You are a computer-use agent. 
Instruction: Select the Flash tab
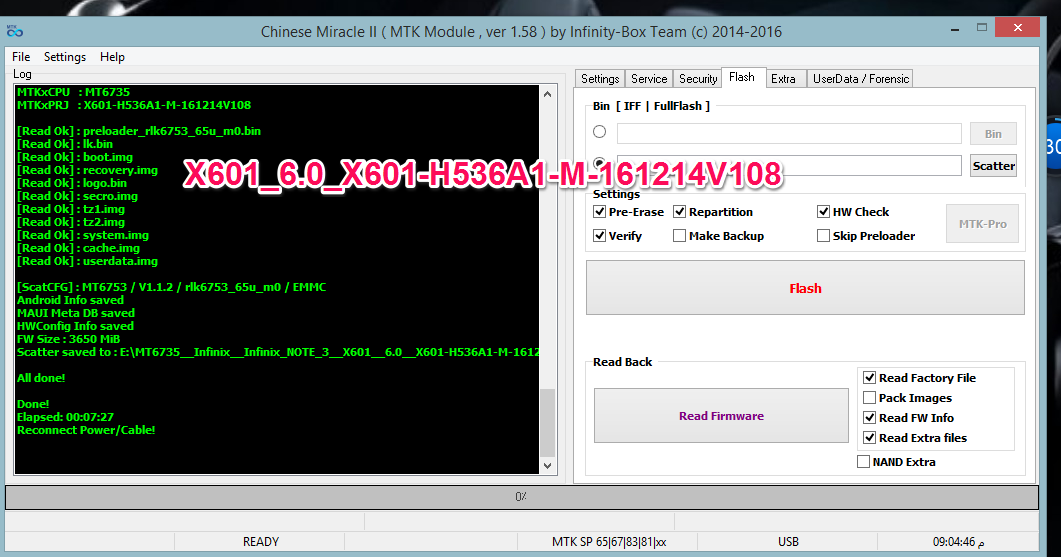coord(742,77)
